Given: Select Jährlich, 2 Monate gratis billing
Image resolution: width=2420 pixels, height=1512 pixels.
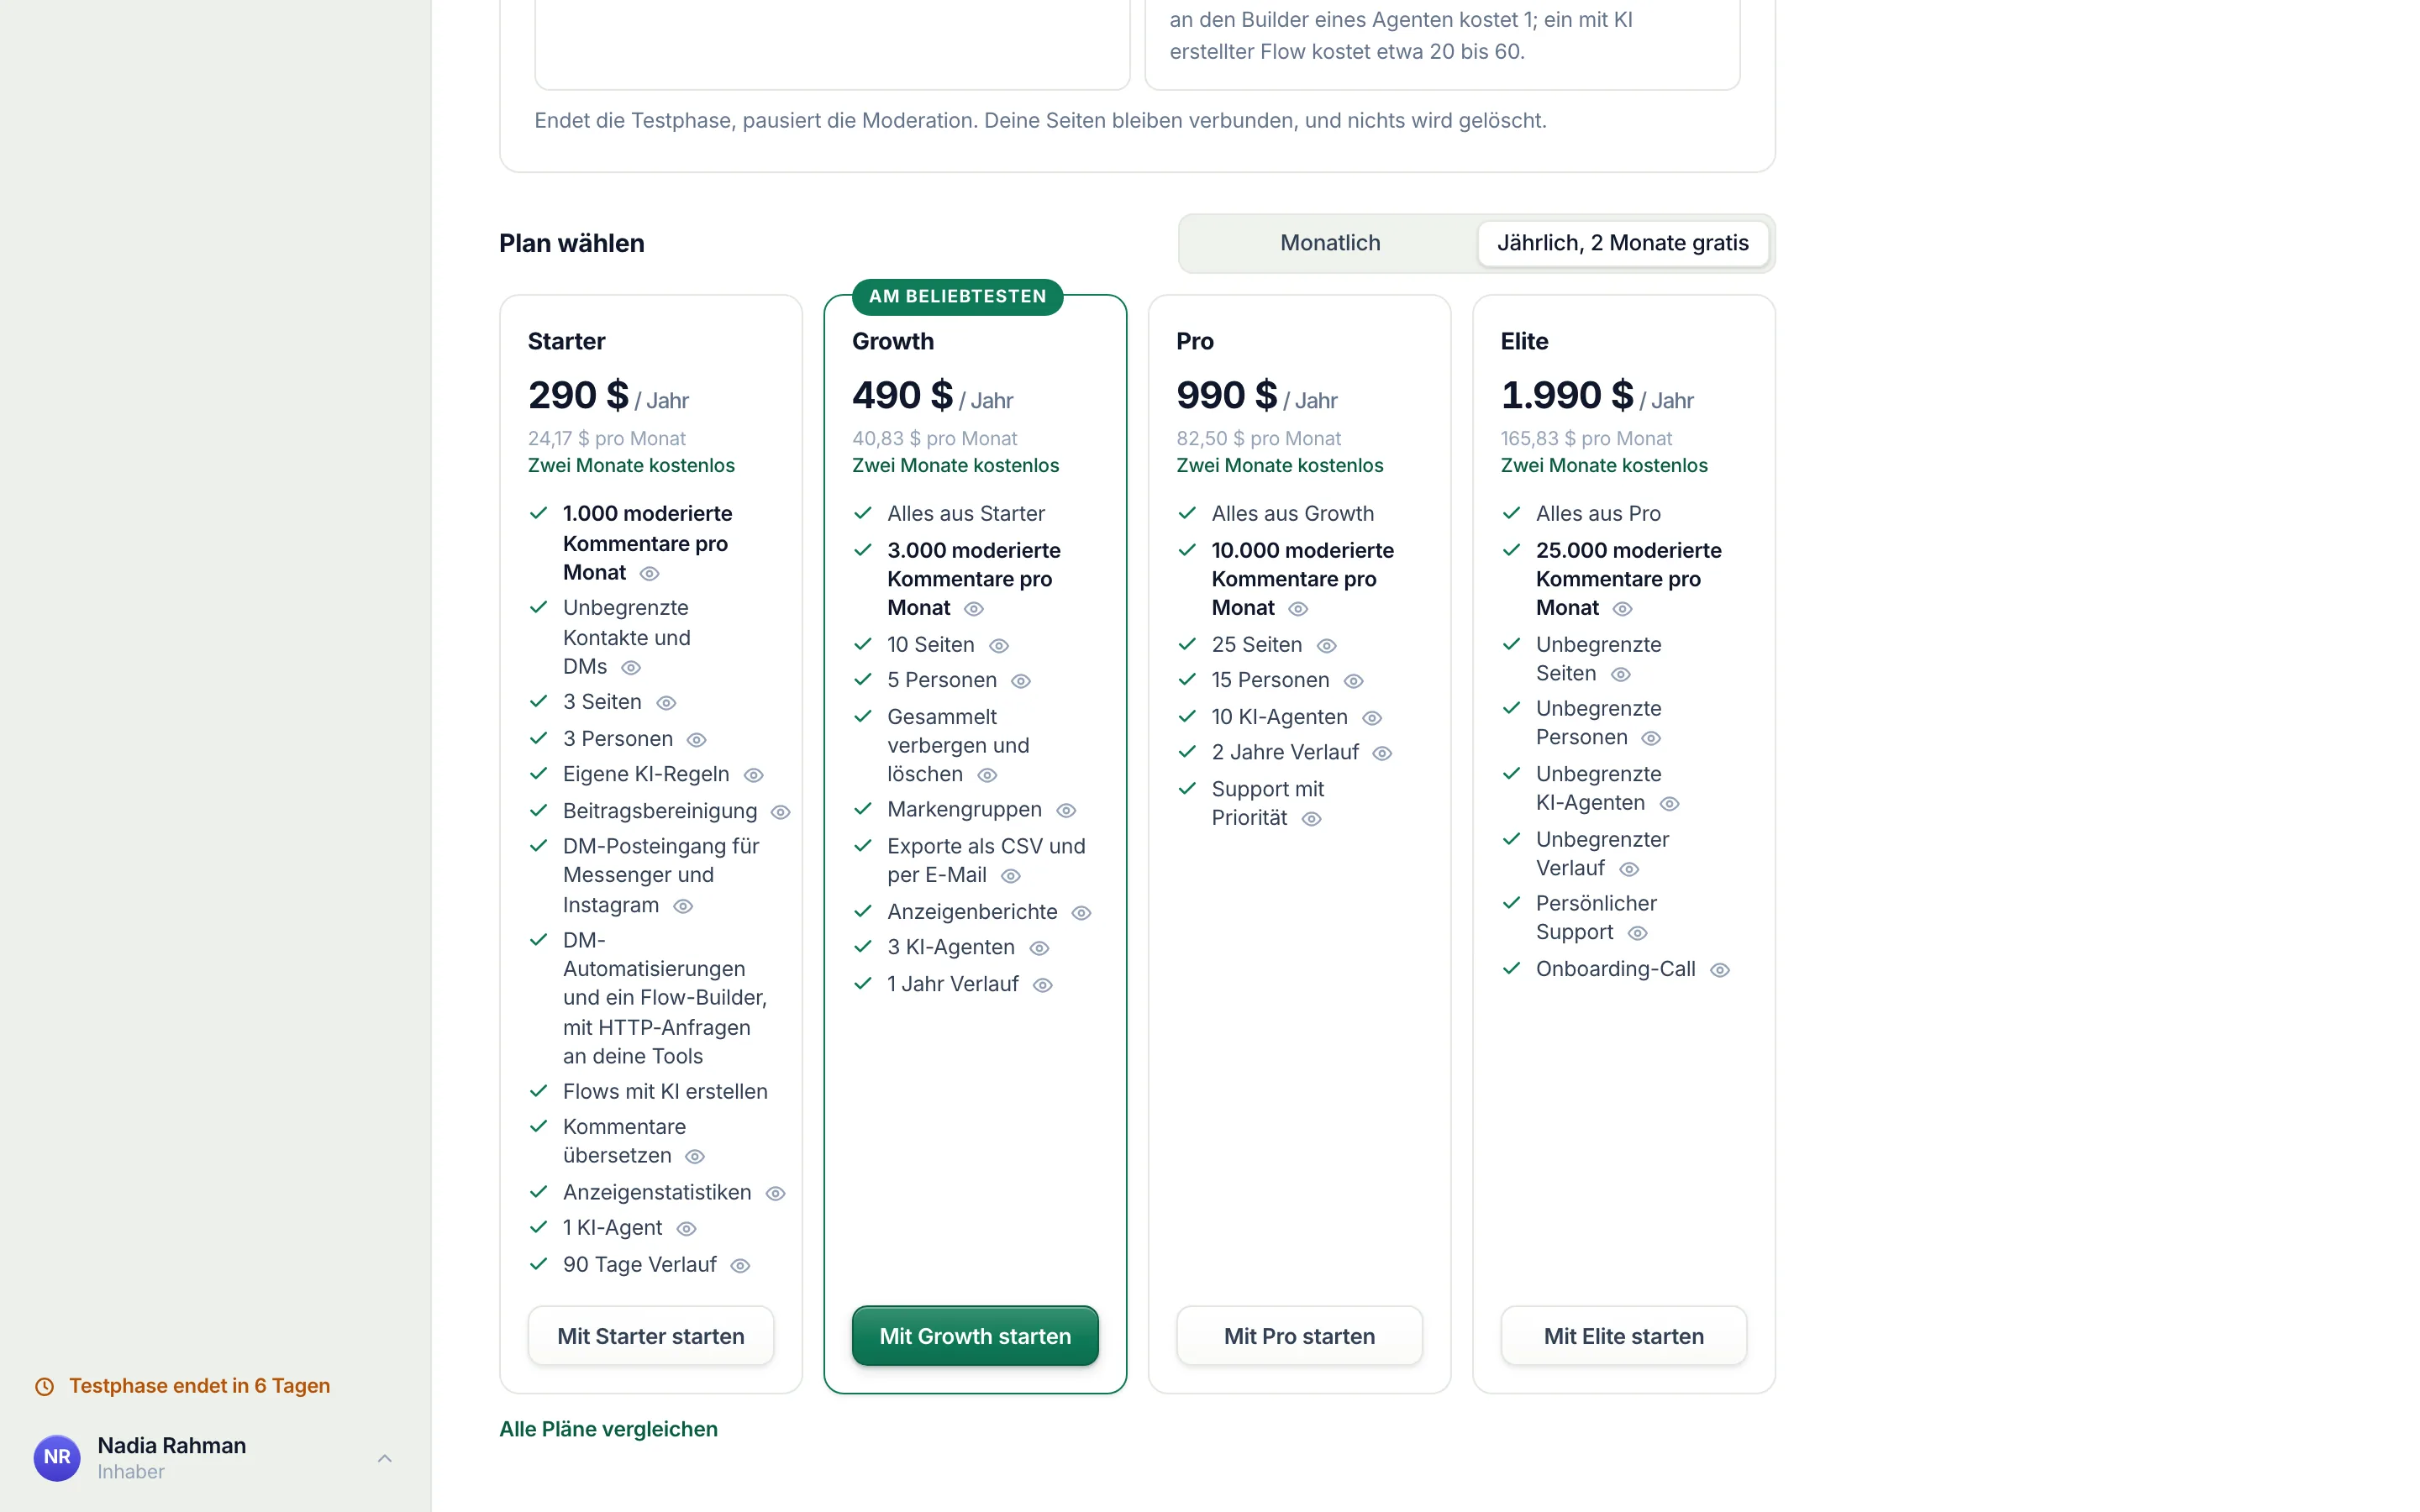Looking at the screenshot, I should (x=1622, y=243).
